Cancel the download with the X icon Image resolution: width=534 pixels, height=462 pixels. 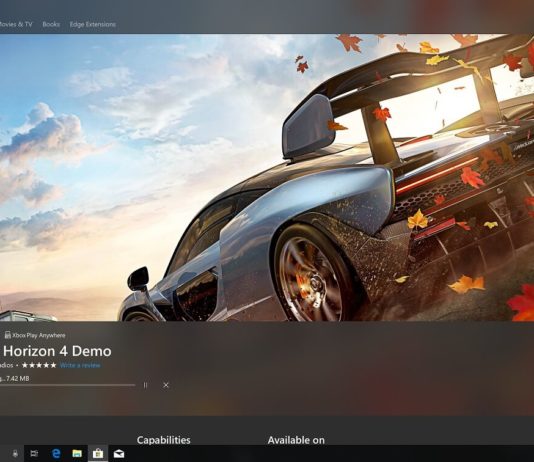pos(166,385)
